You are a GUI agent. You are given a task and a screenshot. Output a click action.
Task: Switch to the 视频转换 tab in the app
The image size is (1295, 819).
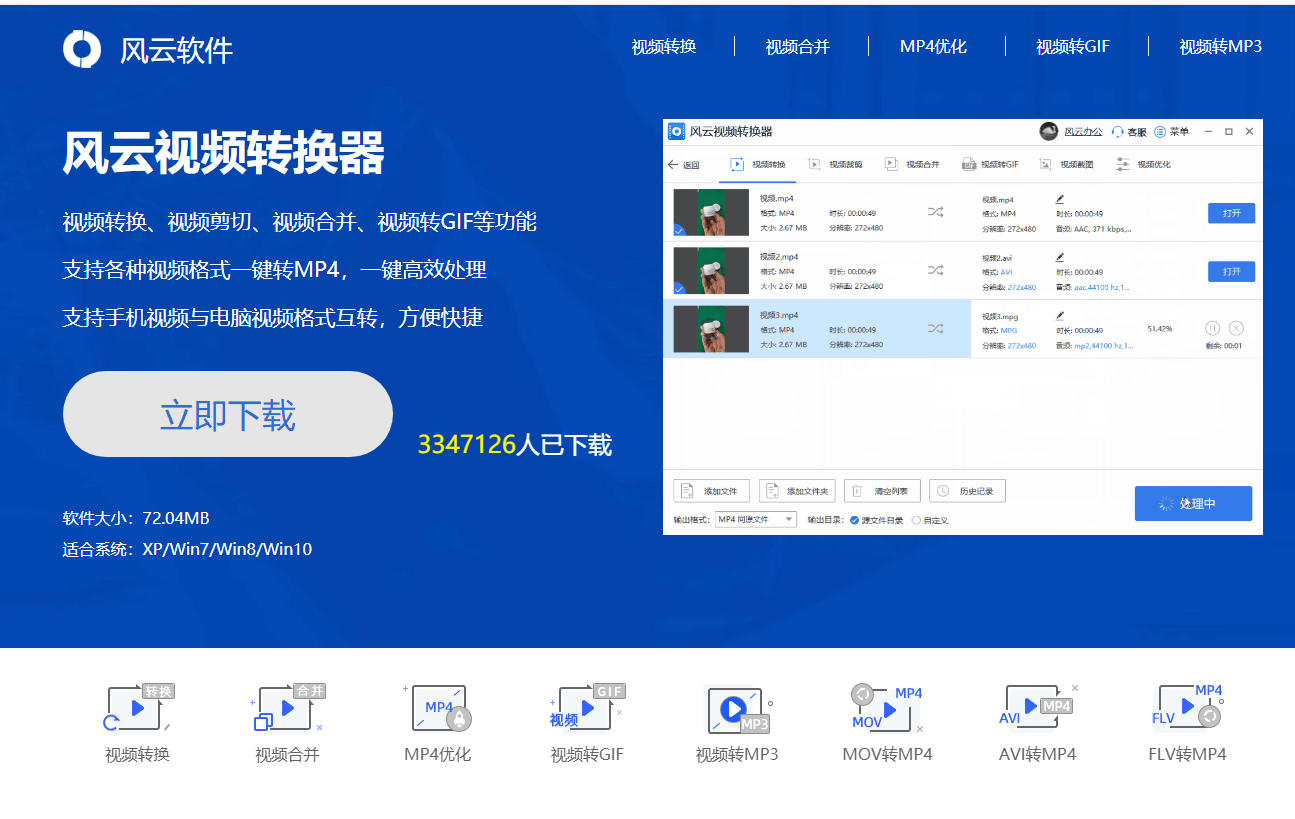[759, 164]
